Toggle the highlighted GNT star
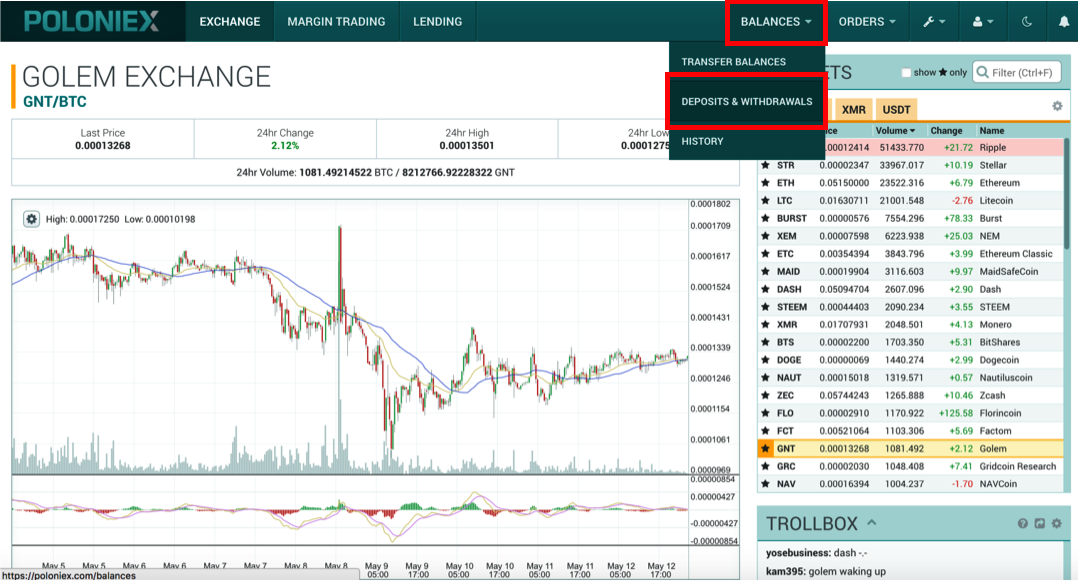This screenshot has height=581, width=1079. pos(765,449)
